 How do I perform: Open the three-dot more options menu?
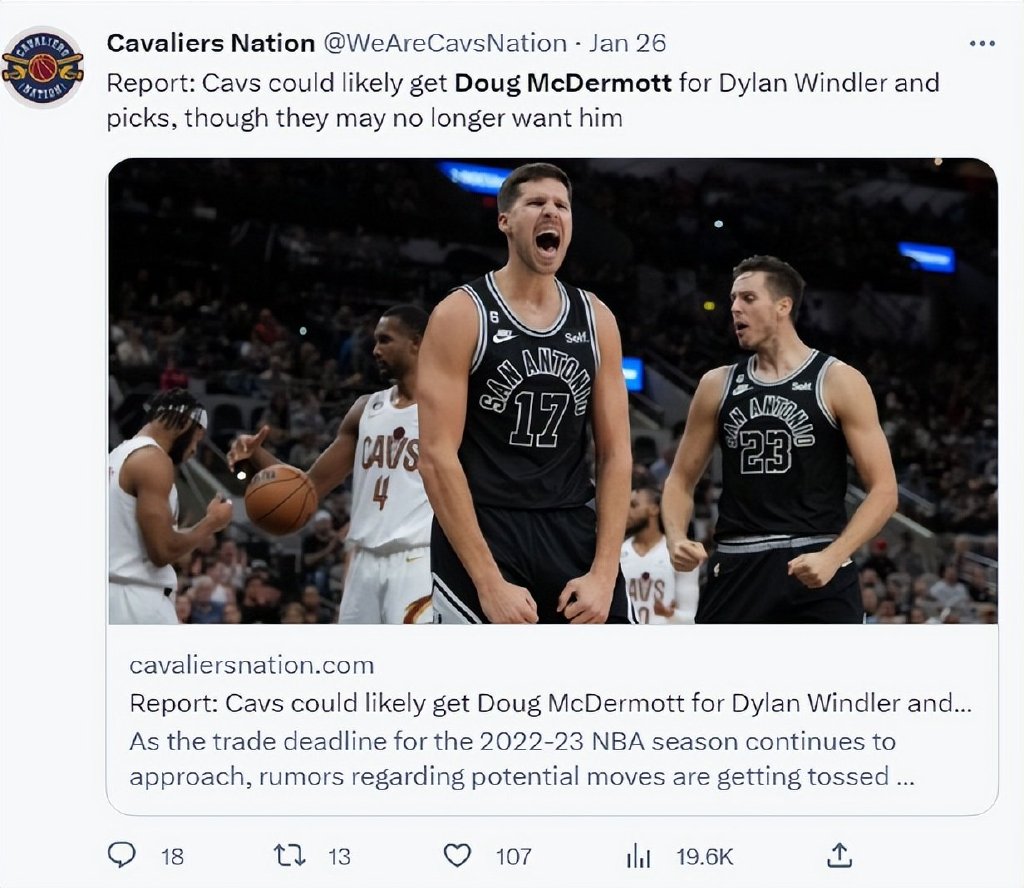click(982, 44)
